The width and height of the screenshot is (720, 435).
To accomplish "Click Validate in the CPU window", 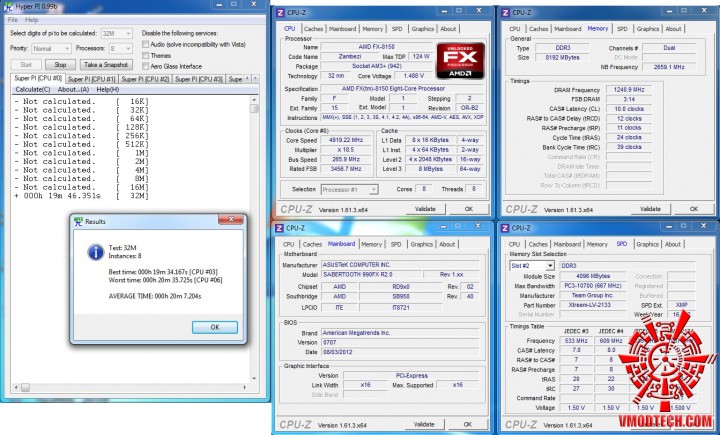I will pos(425,209).
